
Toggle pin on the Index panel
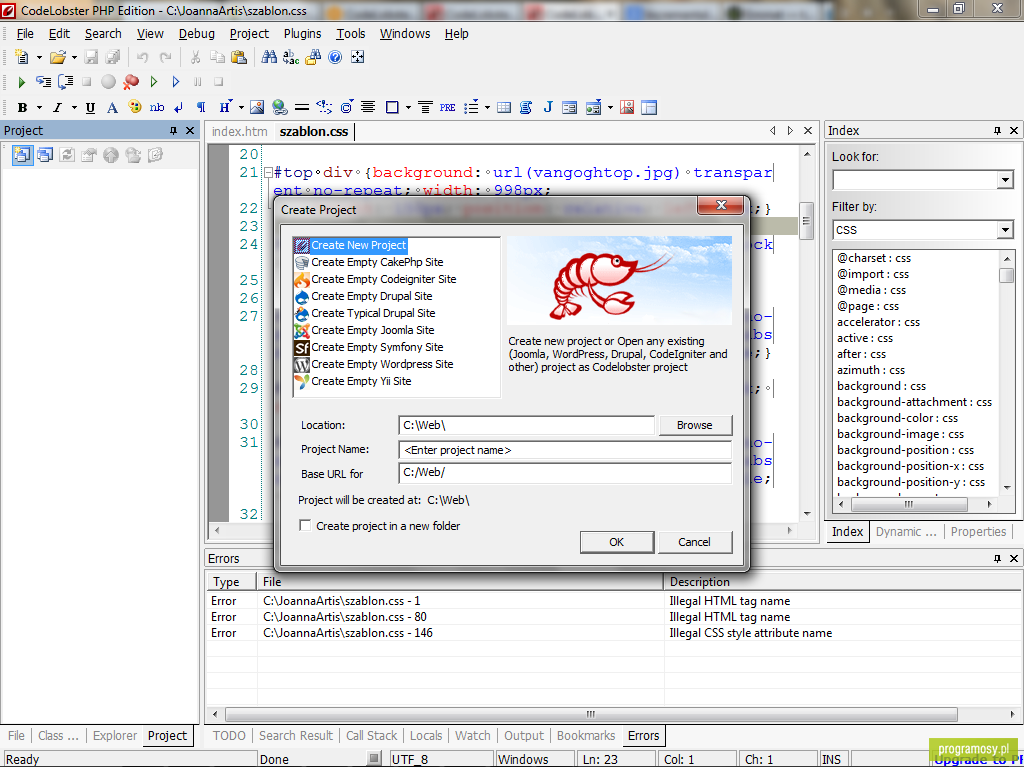point(997,131)
